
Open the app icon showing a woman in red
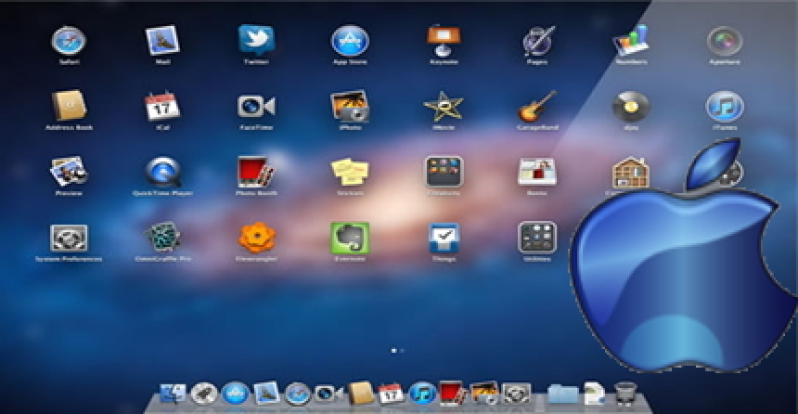click(x=537, y=172)
